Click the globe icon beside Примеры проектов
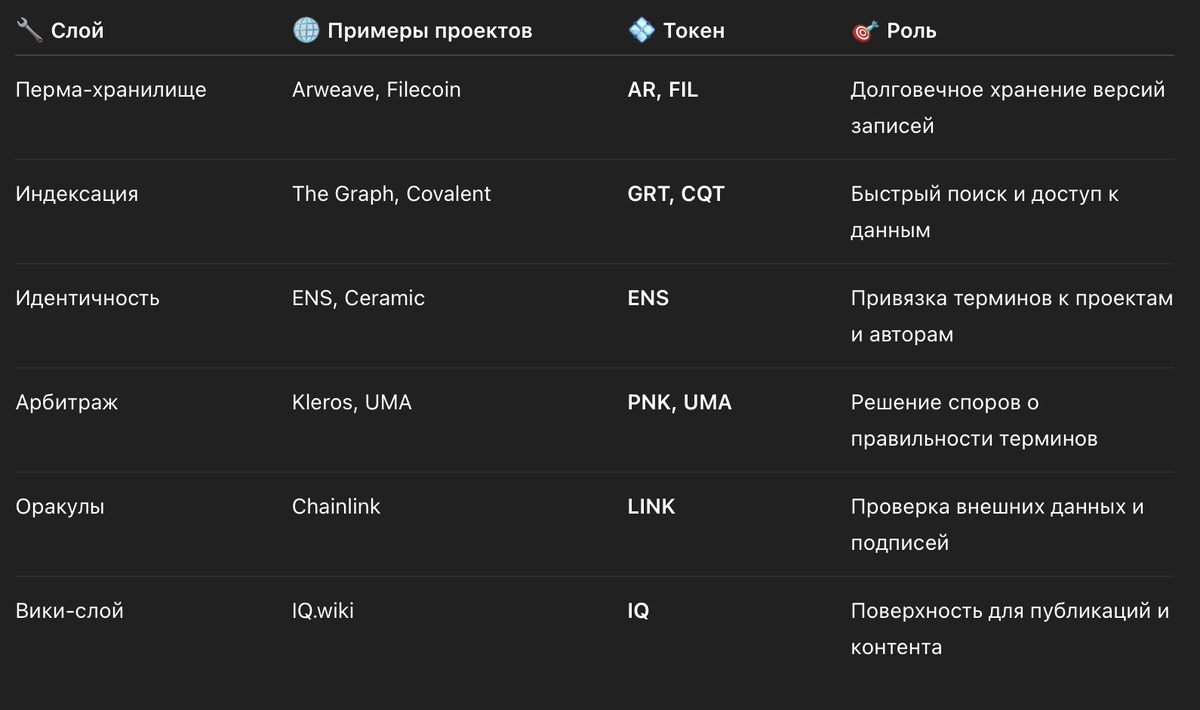Screen dimensions: 1200x710 (305, 31)
